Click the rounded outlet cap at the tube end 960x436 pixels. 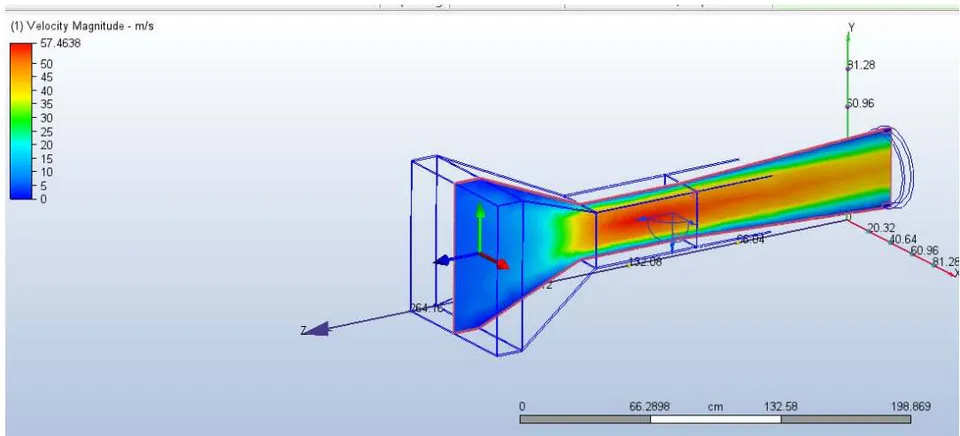pyautogui.click(x=900, y=168)
